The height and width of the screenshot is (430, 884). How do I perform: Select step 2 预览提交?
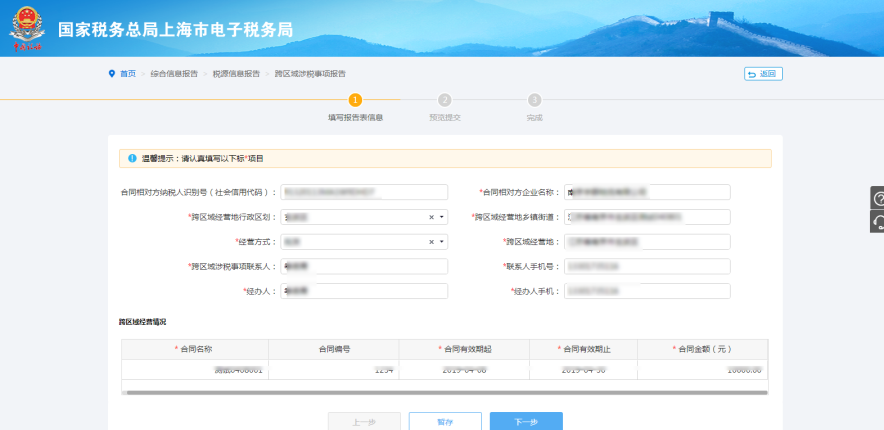click(x=445, y=108)
